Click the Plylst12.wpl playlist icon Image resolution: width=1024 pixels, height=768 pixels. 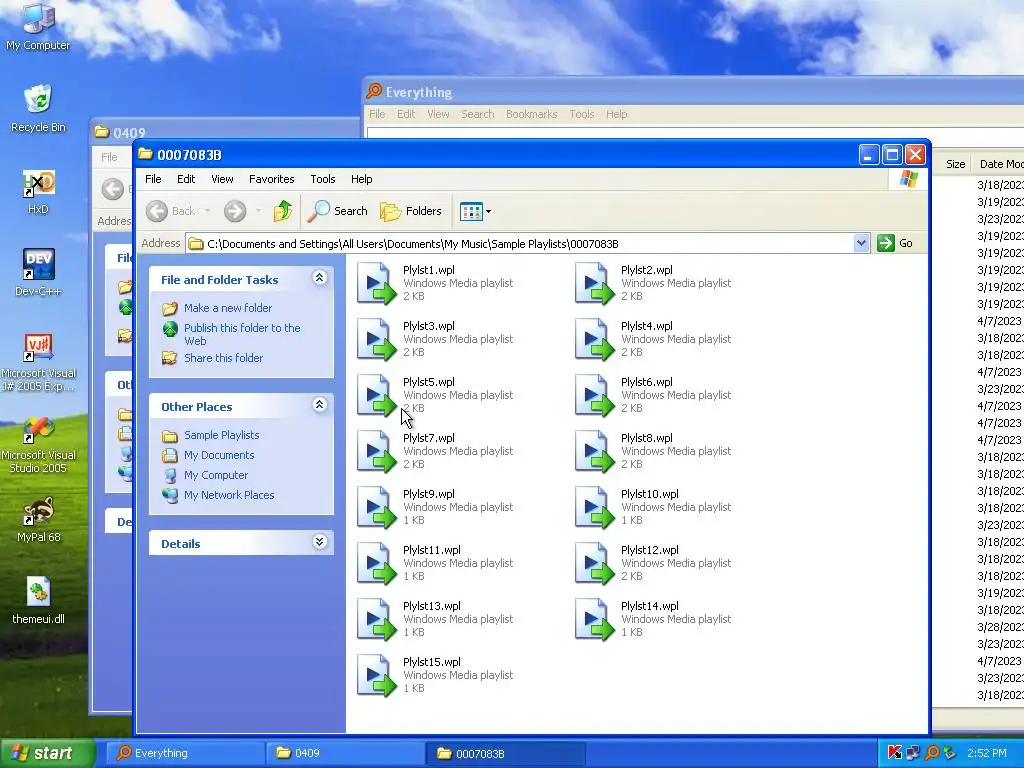(x=594, y=563)
